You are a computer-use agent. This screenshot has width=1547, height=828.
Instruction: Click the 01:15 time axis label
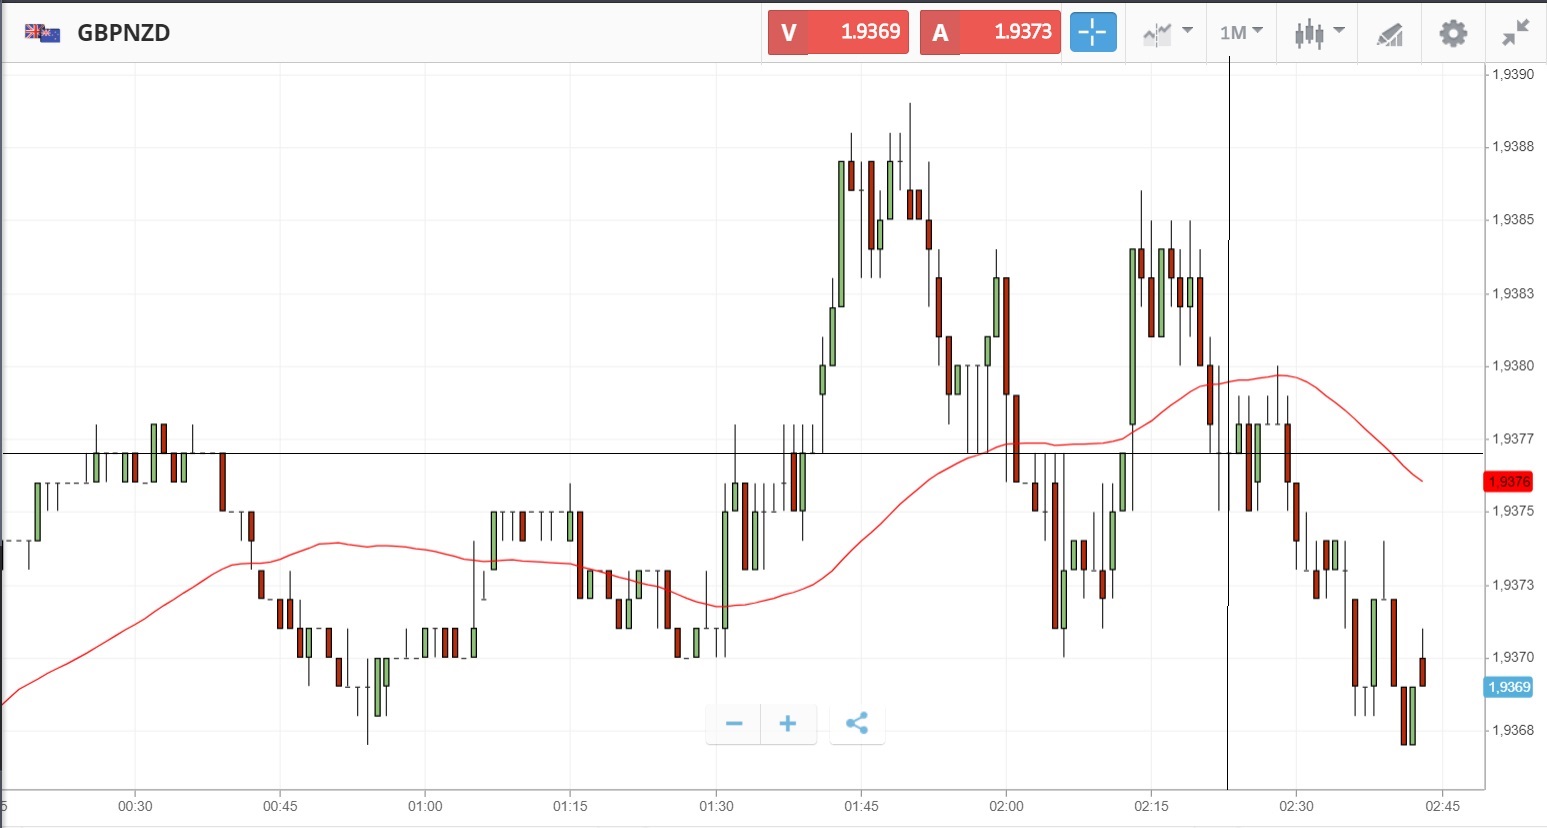point(570,806)
